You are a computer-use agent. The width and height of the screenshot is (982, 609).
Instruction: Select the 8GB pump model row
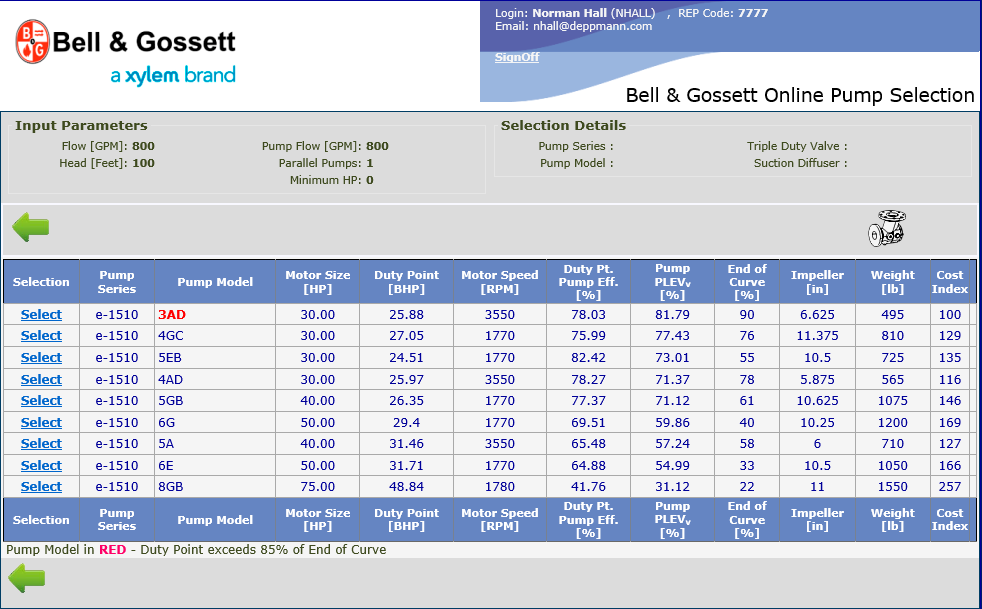pos(41,487)
